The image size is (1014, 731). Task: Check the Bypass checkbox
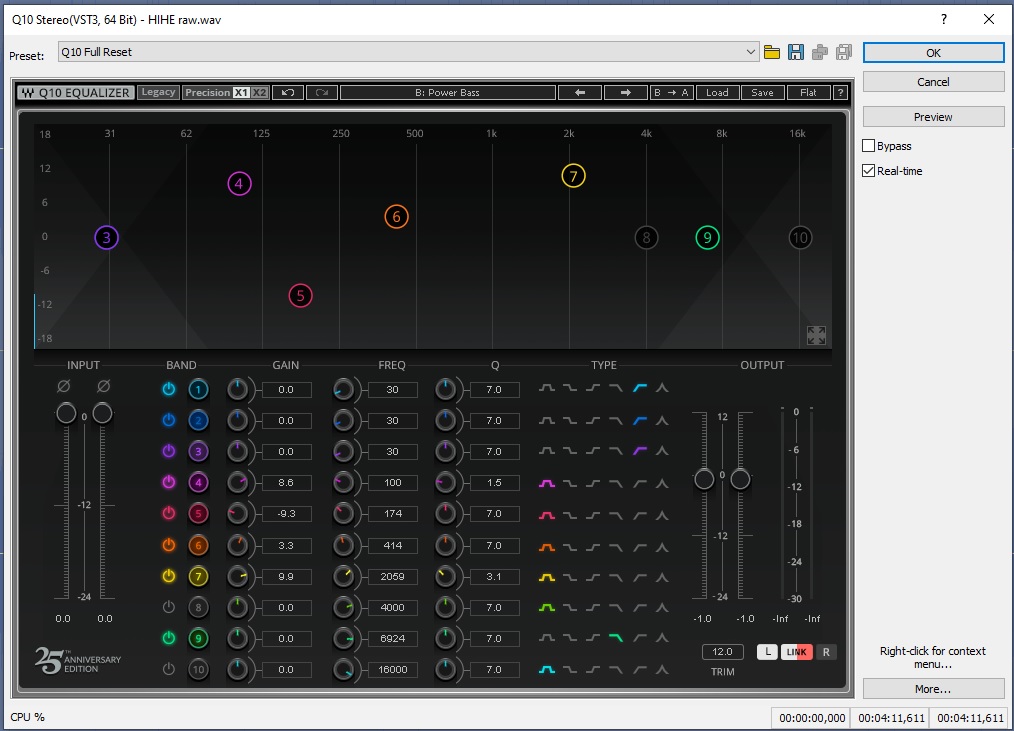tap(868, 146)
